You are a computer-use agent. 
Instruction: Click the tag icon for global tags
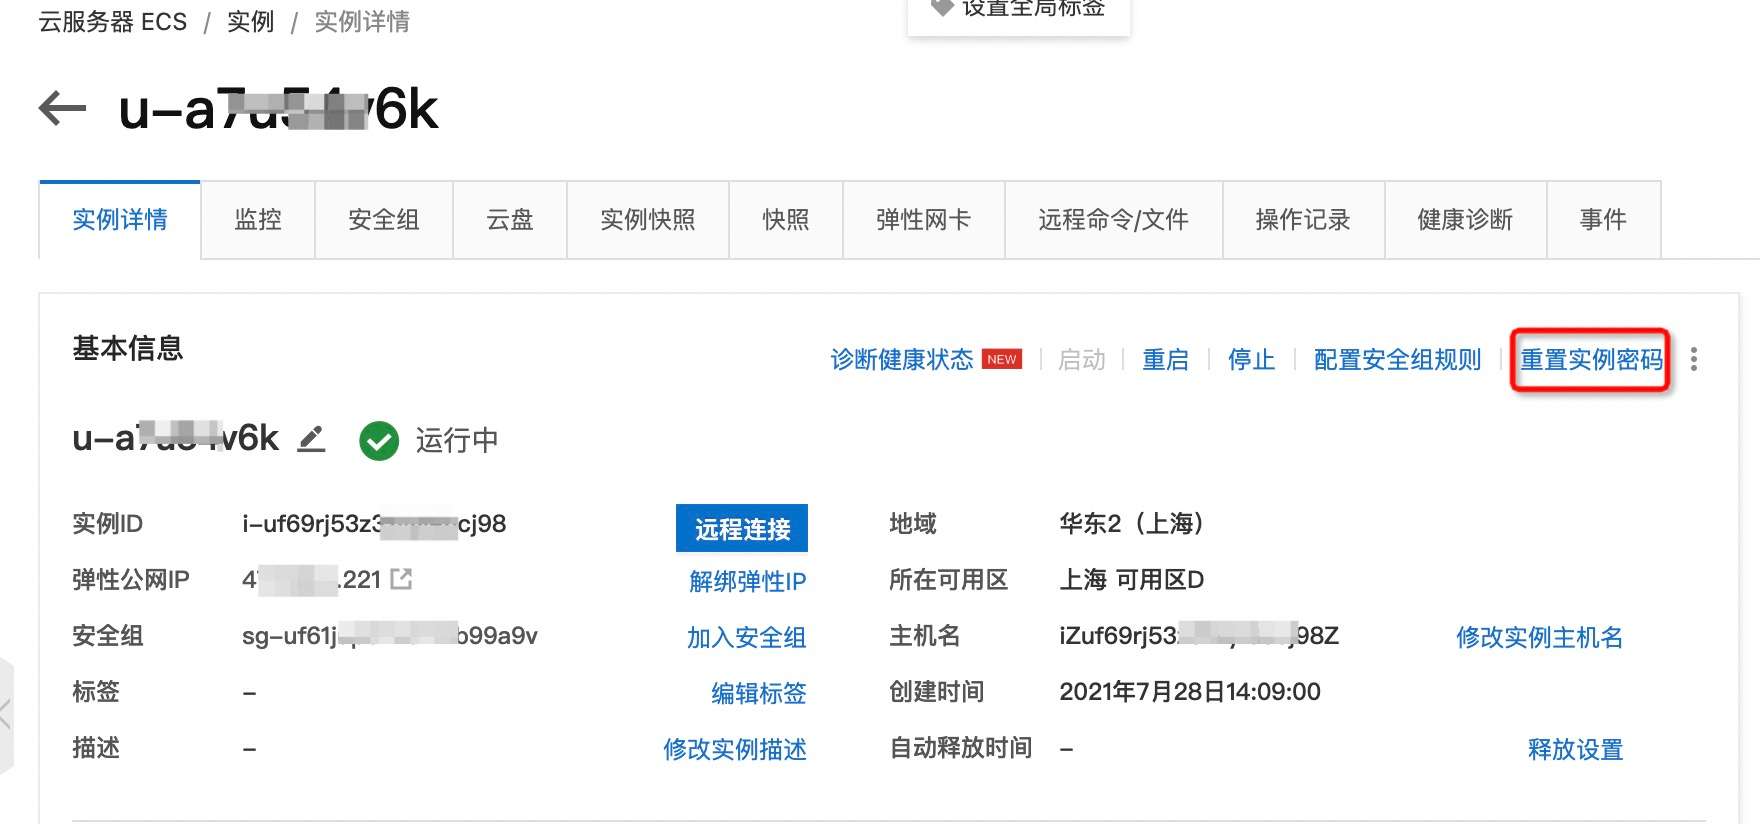[x=941, y=8]
